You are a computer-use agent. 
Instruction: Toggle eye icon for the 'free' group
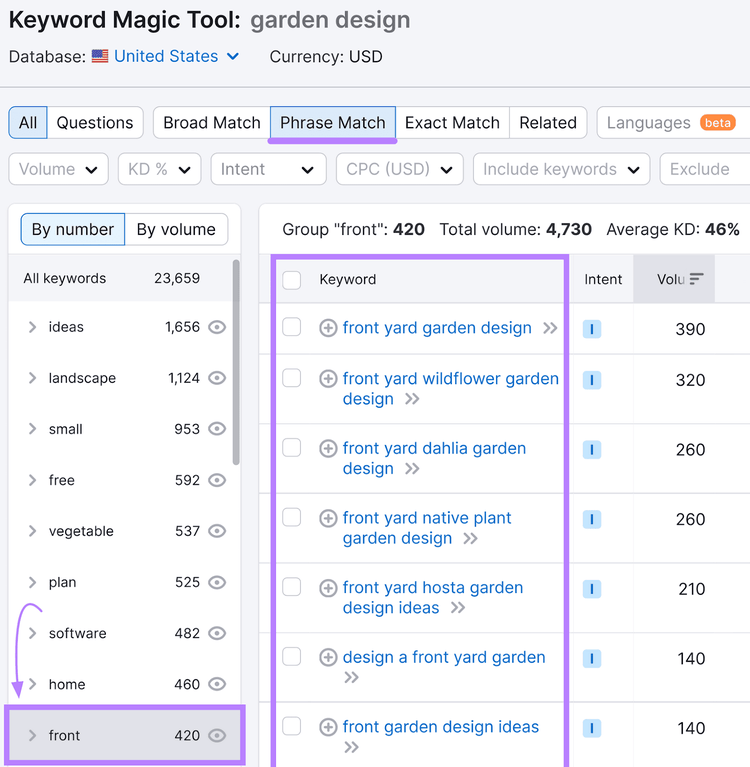(217, 480)
